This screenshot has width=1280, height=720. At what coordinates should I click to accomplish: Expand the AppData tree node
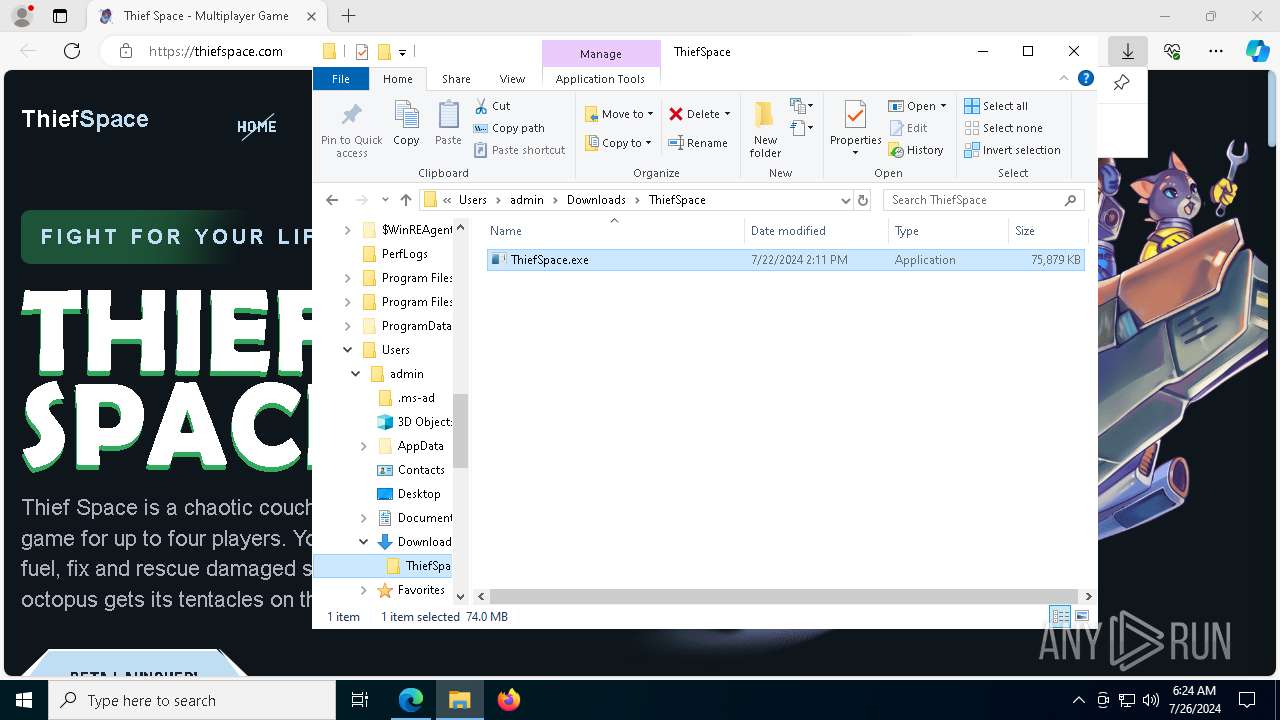[x=363, y=446]
